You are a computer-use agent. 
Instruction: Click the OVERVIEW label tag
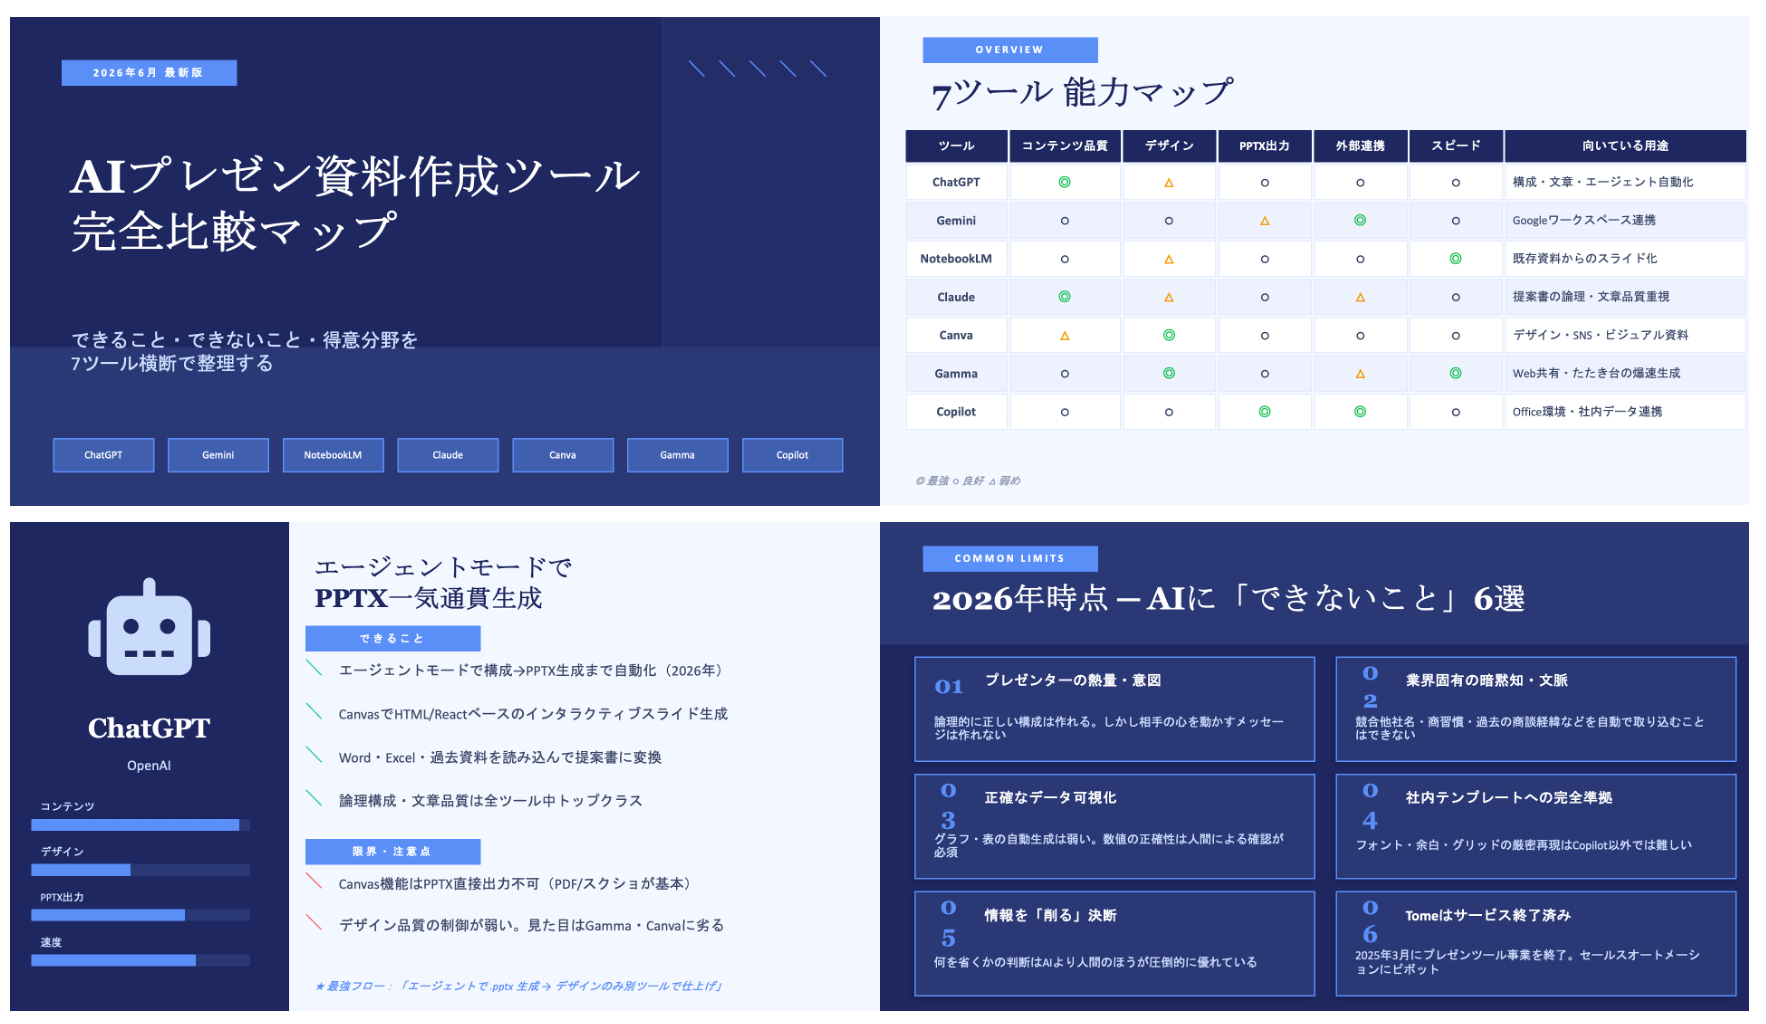coord(1010,50)
